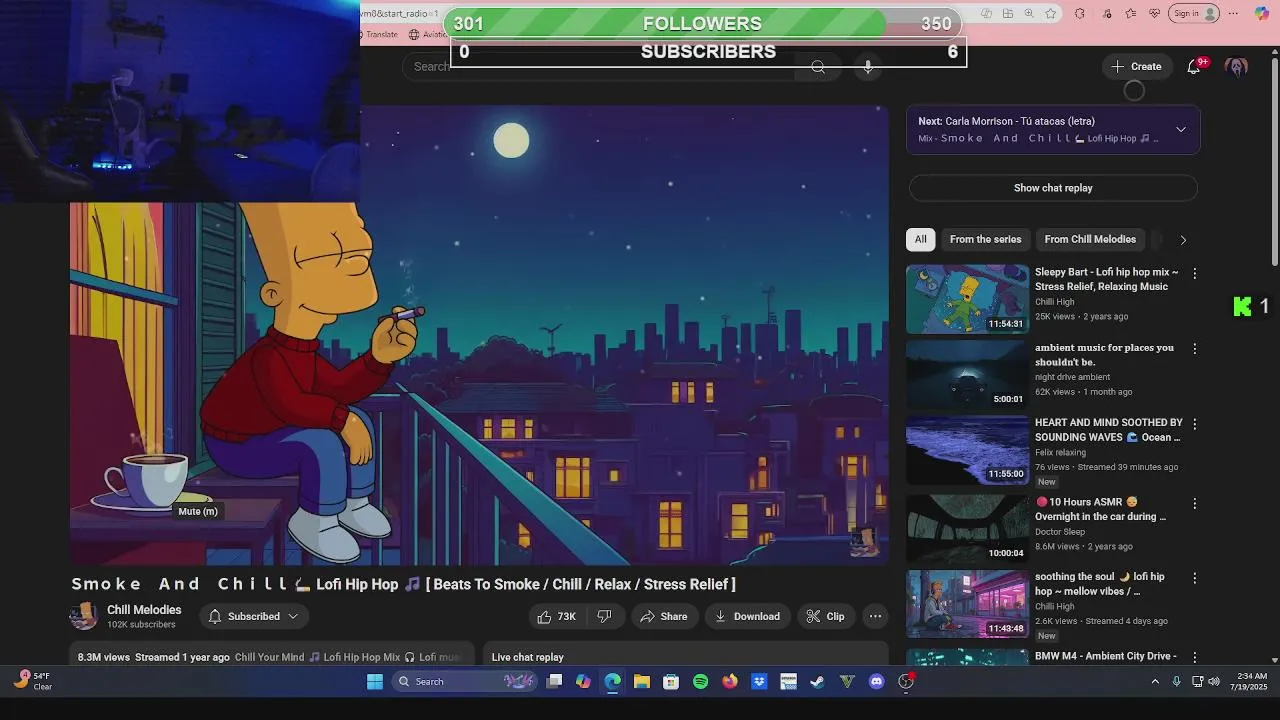
Task: Open Edge extensions puzzle icon
Action: pos(1079,13)
